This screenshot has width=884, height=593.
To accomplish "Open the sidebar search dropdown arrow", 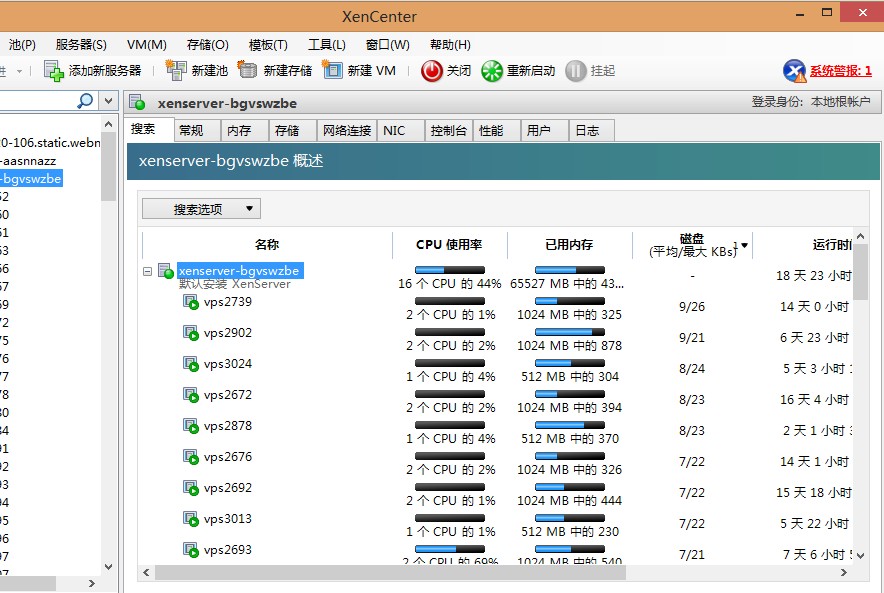I will click(x=108, y=101).
